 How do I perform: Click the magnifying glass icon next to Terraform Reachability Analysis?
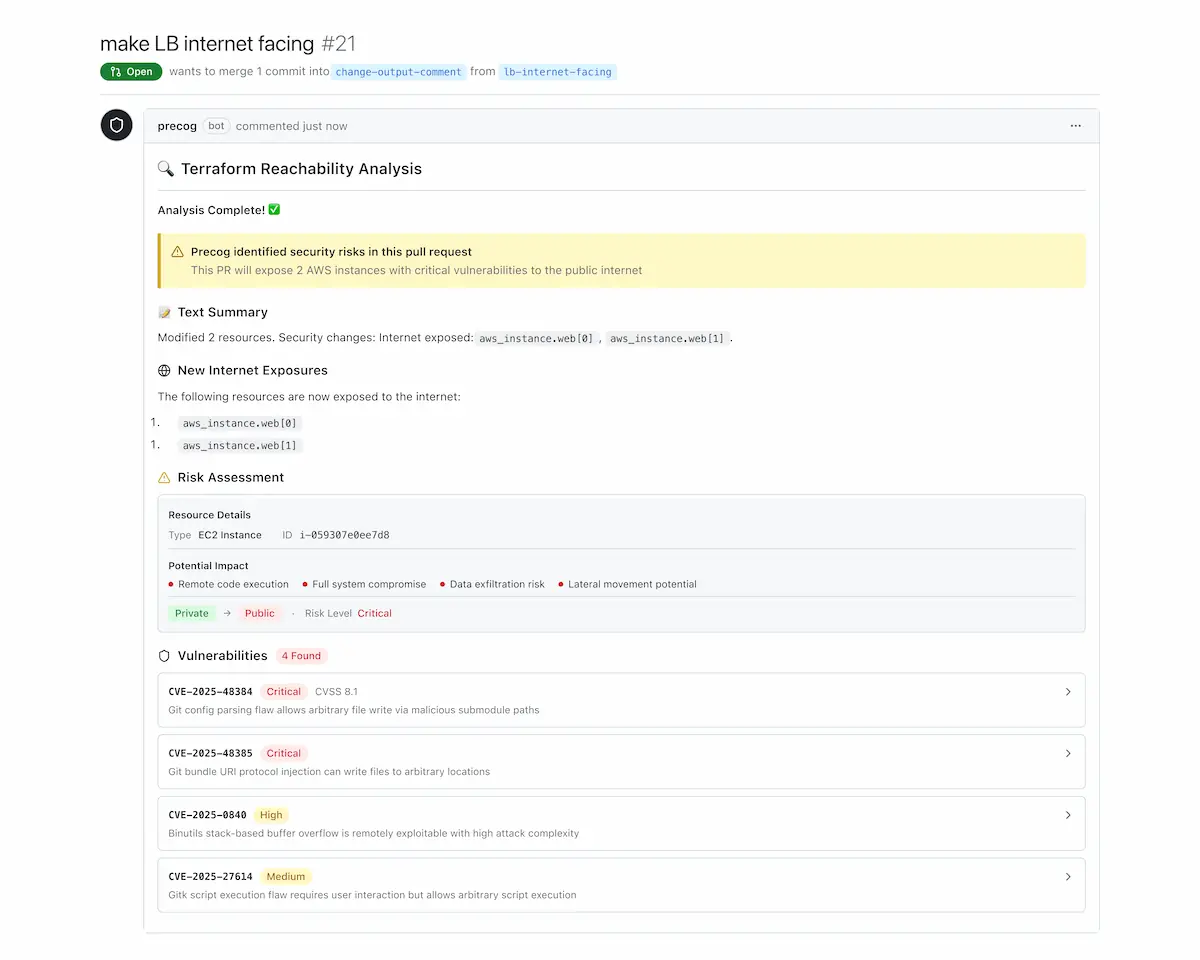click(x=166, y=168)
